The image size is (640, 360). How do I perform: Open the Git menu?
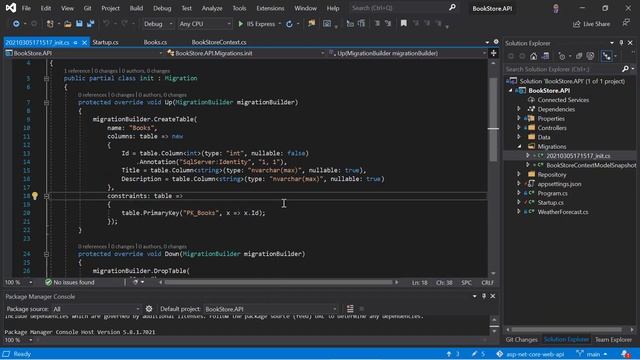87,8
